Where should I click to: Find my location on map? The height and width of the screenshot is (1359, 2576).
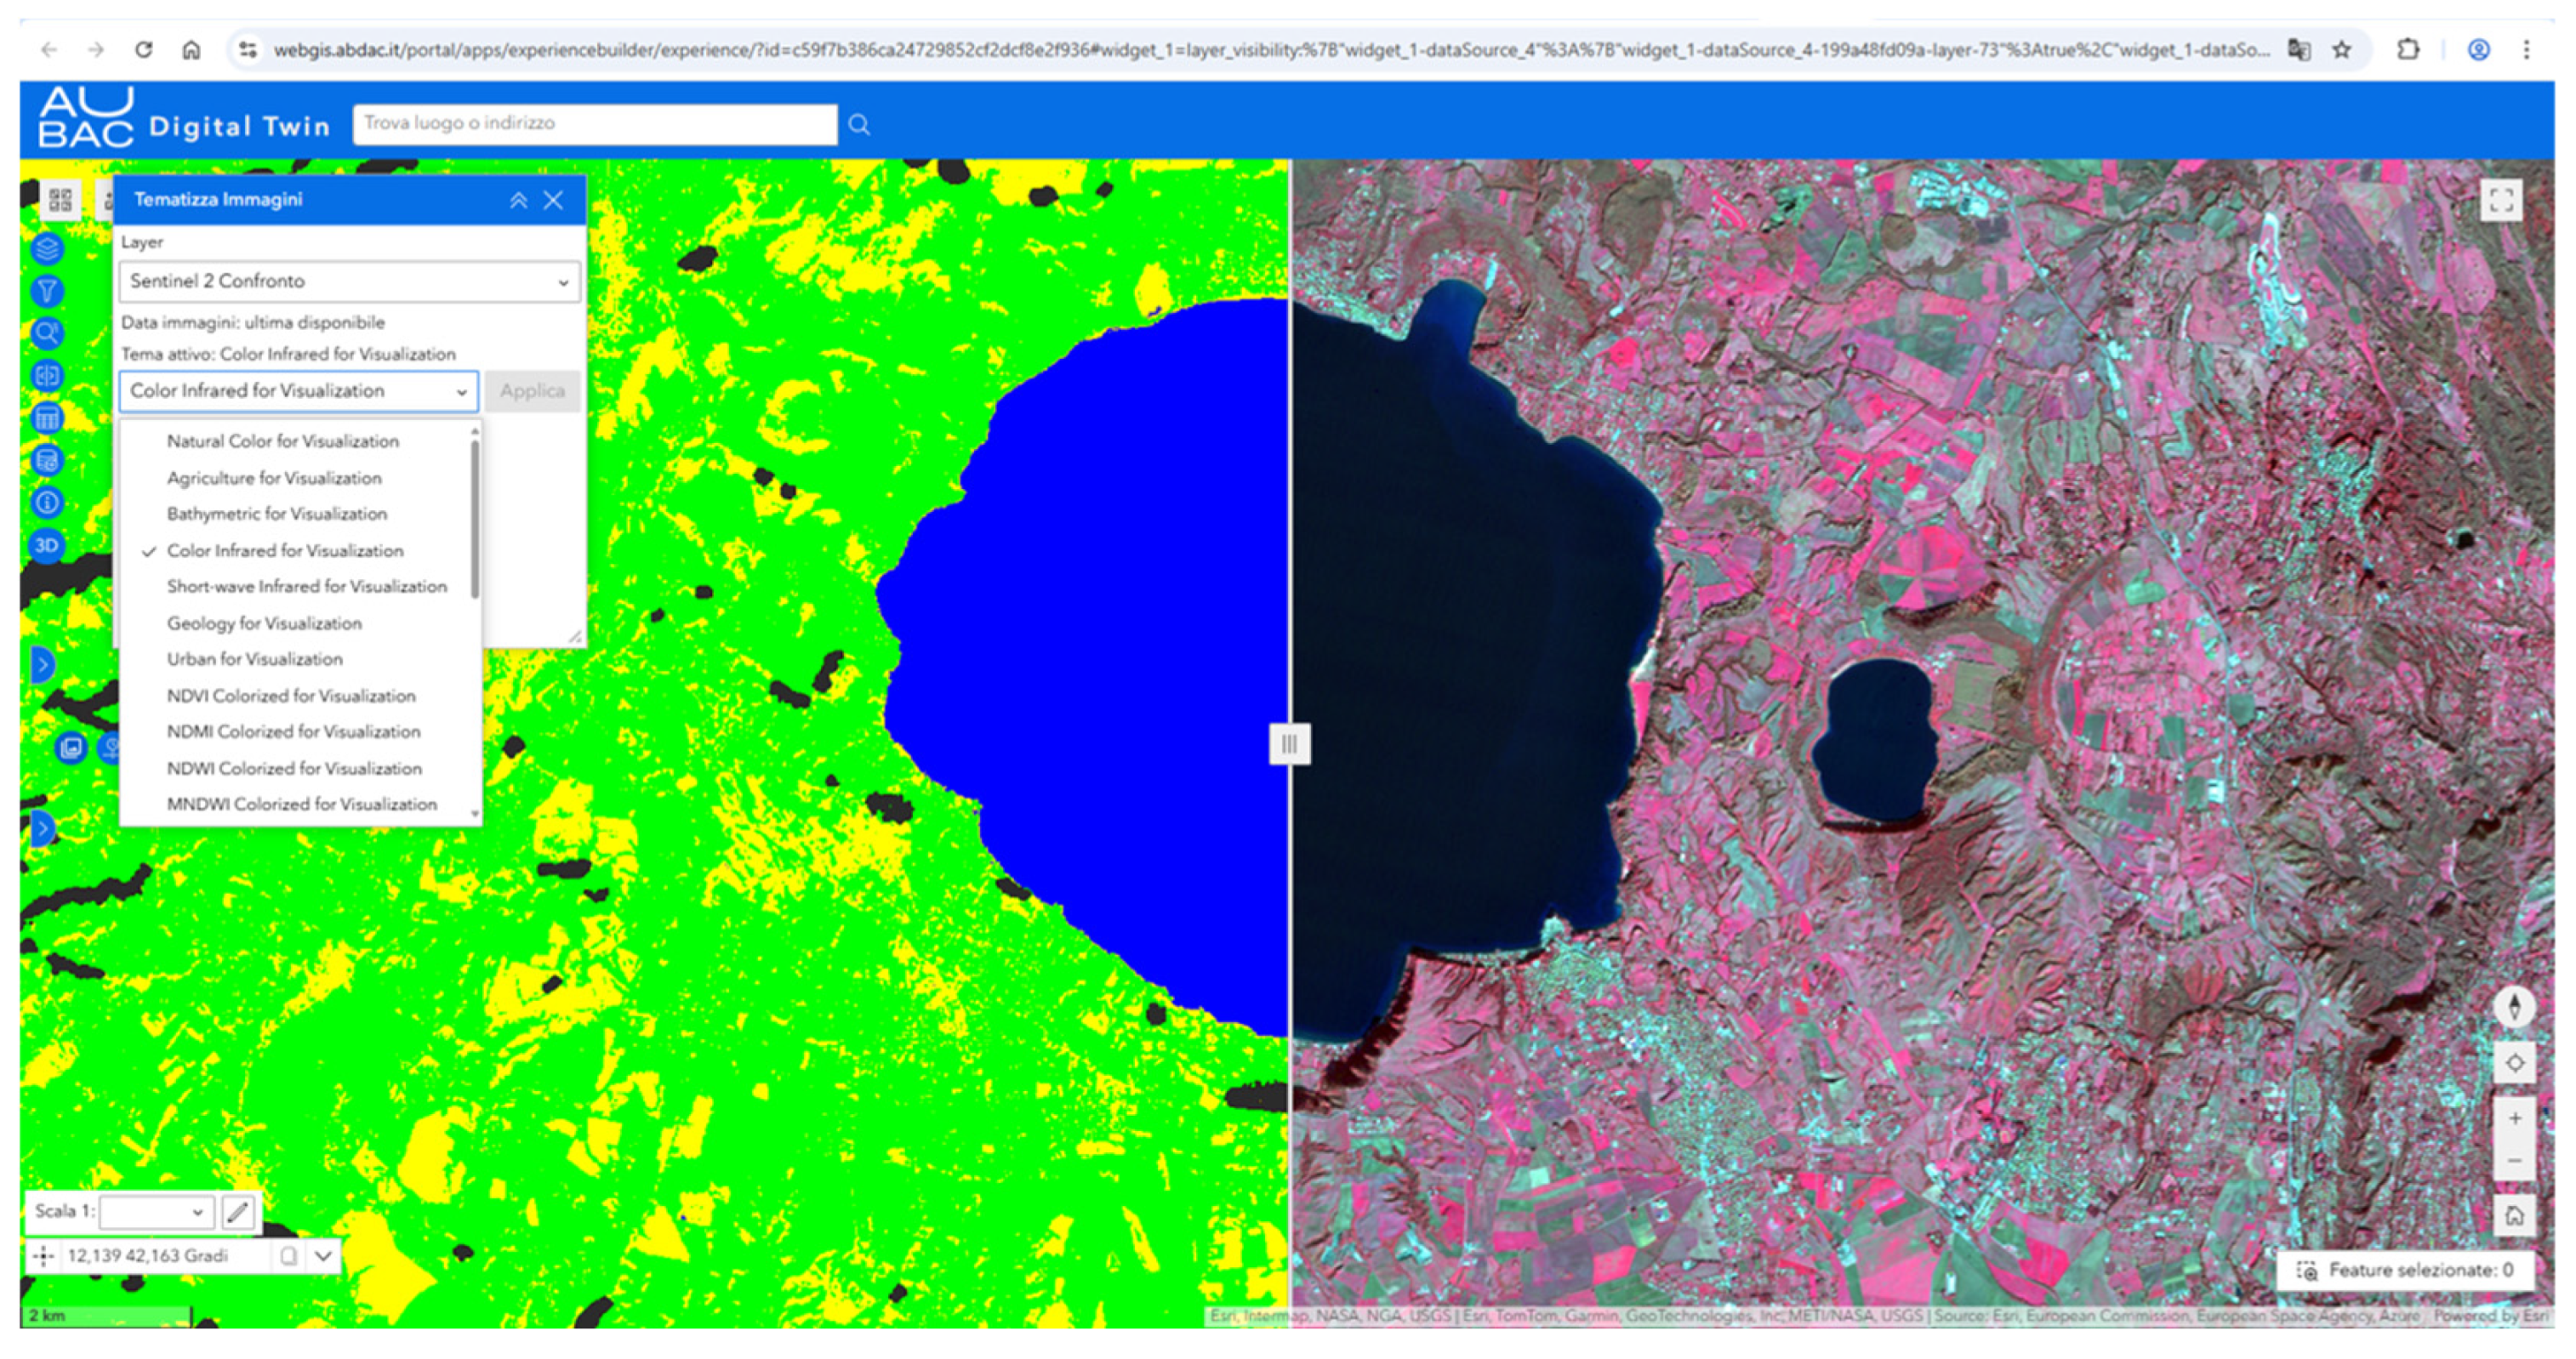click(2514, 1063)
